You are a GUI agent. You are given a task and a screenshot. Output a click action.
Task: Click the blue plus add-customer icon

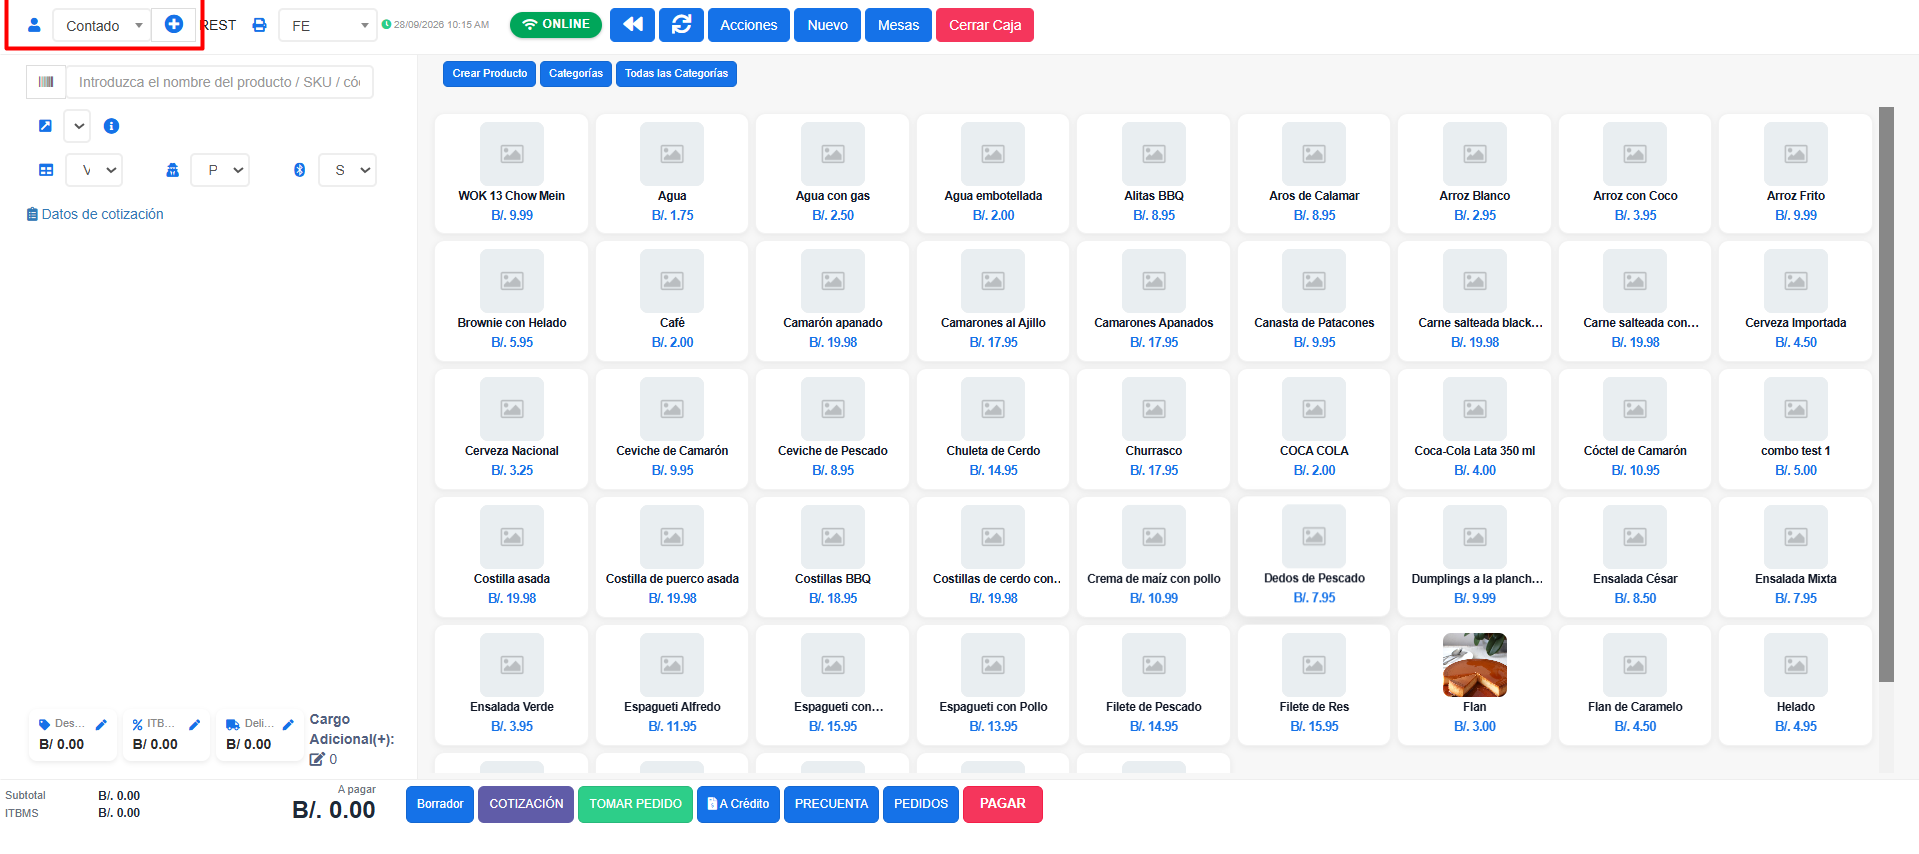173,24
